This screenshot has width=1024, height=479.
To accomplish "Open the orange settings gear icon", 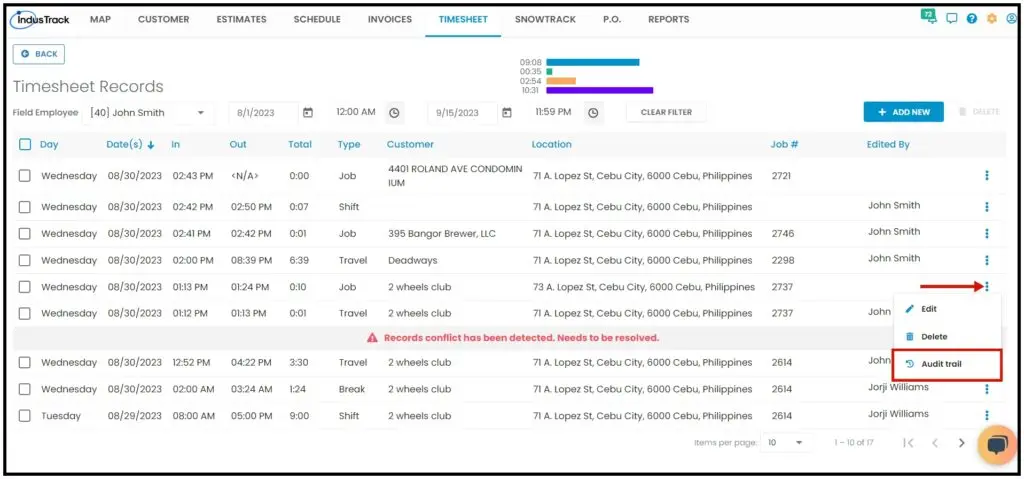I will point(992,19).
